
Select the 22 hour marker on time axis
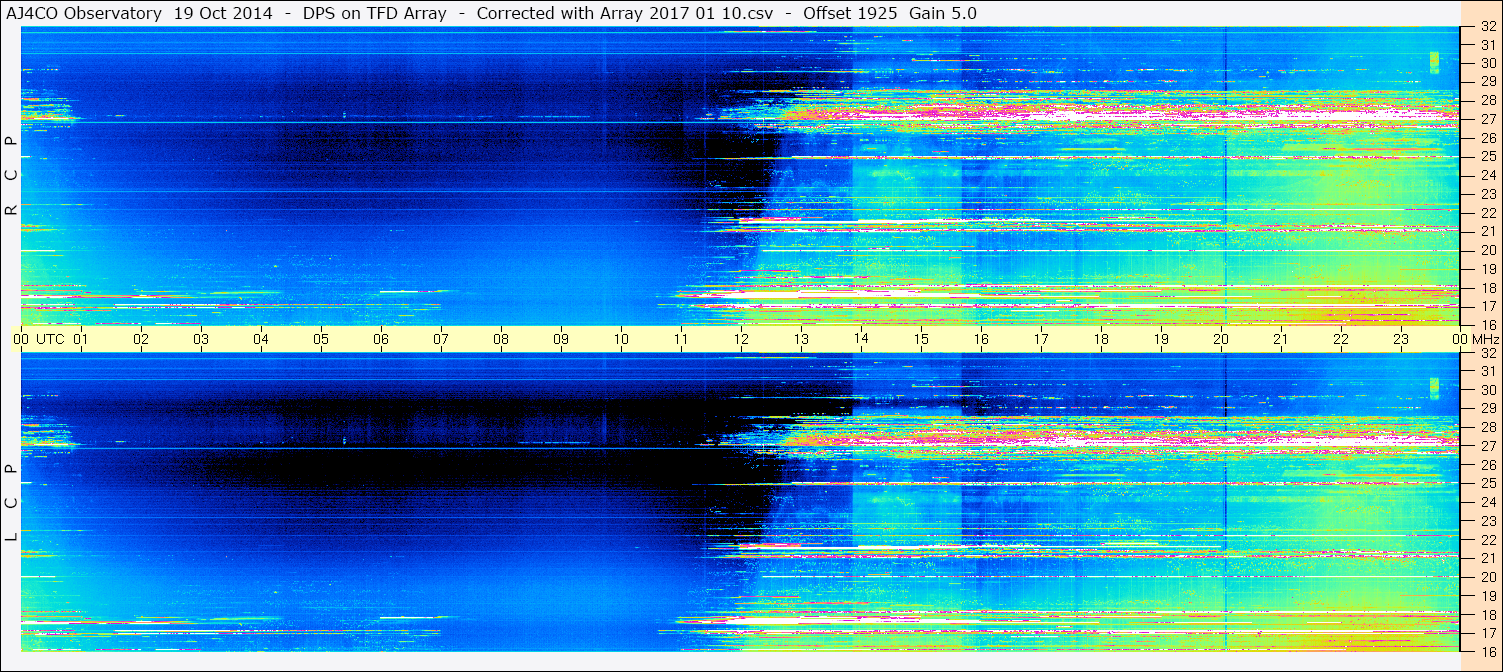click(1341, 339)
